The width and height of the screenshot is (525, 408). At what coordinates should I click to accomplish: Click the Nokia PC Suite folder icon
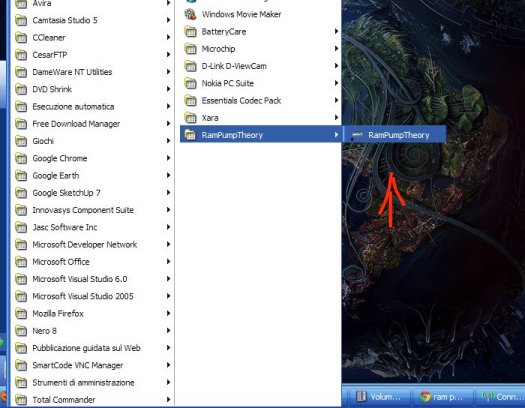pos(191,83)
